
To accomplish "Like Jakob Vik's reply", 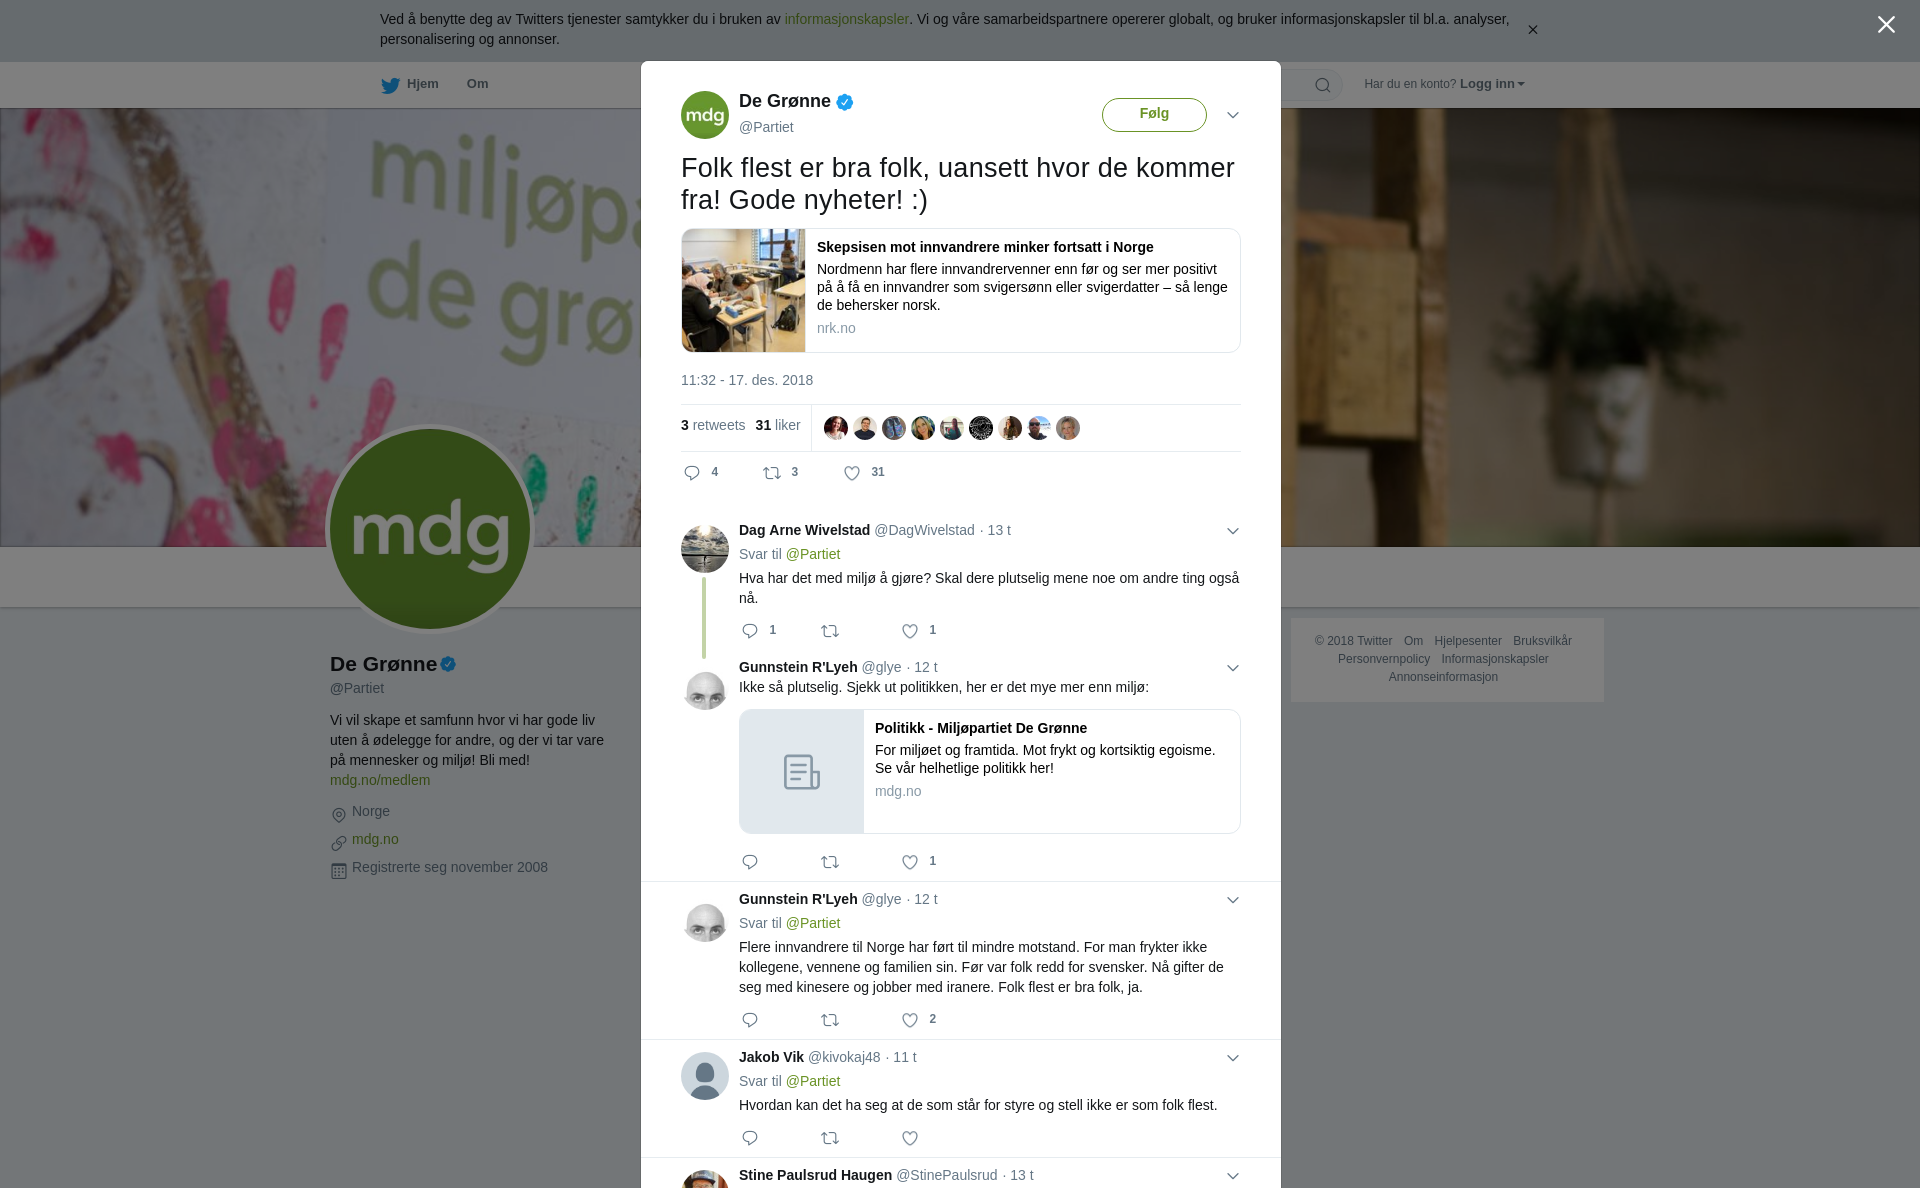I will 910,1138.
